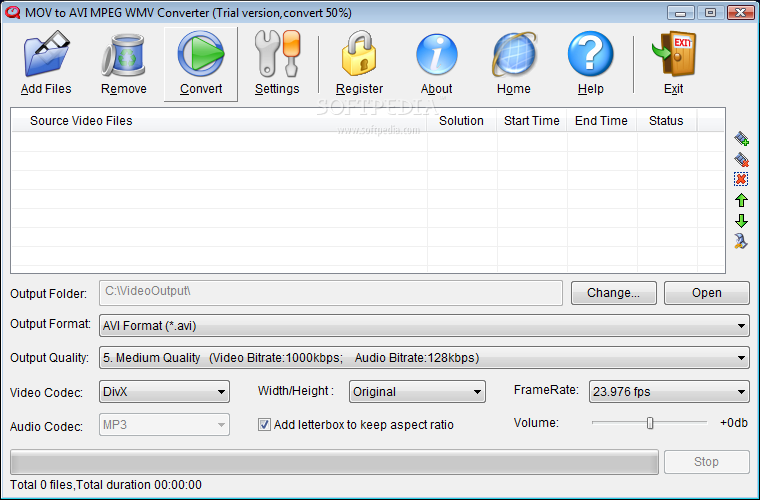Expand the Output Format dropdown
The width and height of the screenshot is (760, 500).
(x=424, y=326)
